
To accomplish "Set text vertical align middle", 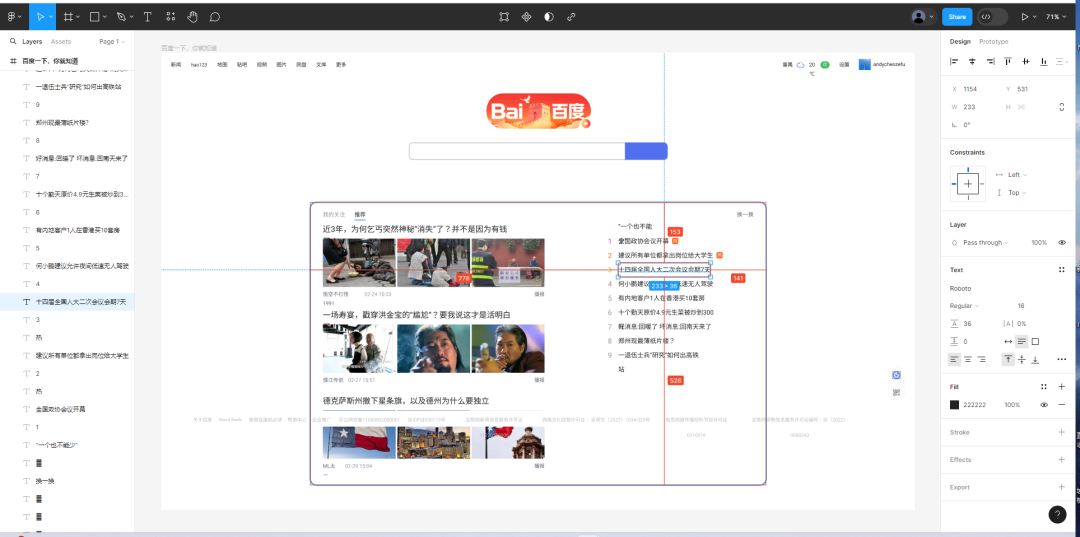I will pos(1021,359).
